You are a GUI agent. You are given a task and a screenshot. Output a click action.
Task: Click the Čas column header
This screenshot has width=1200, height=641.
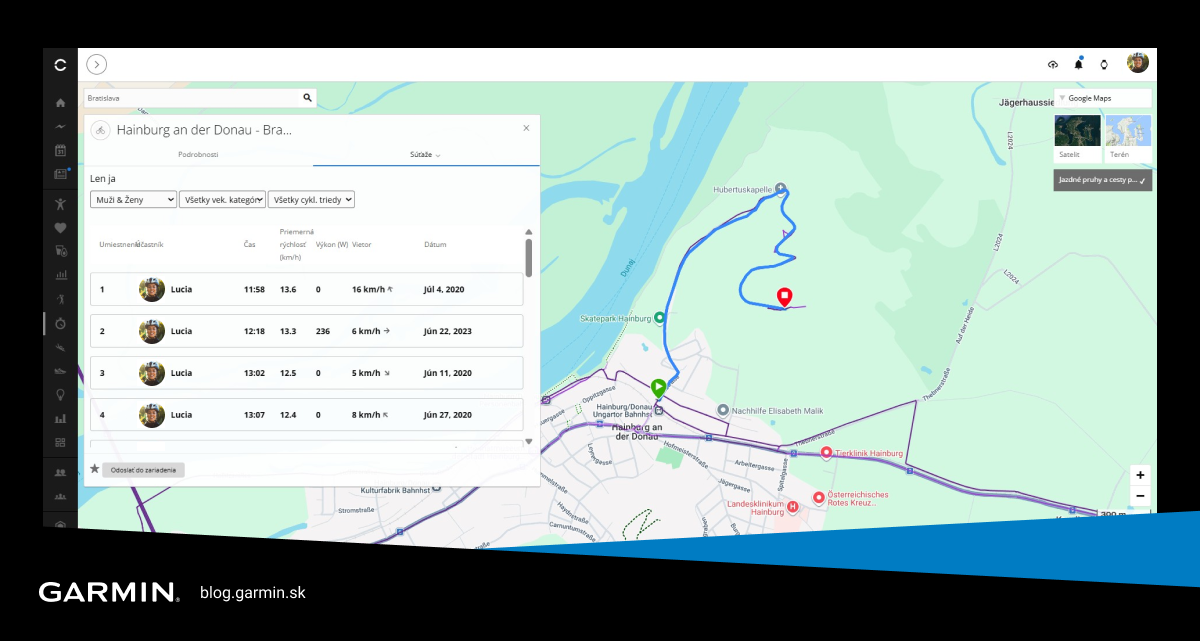[x=249, y=244]
